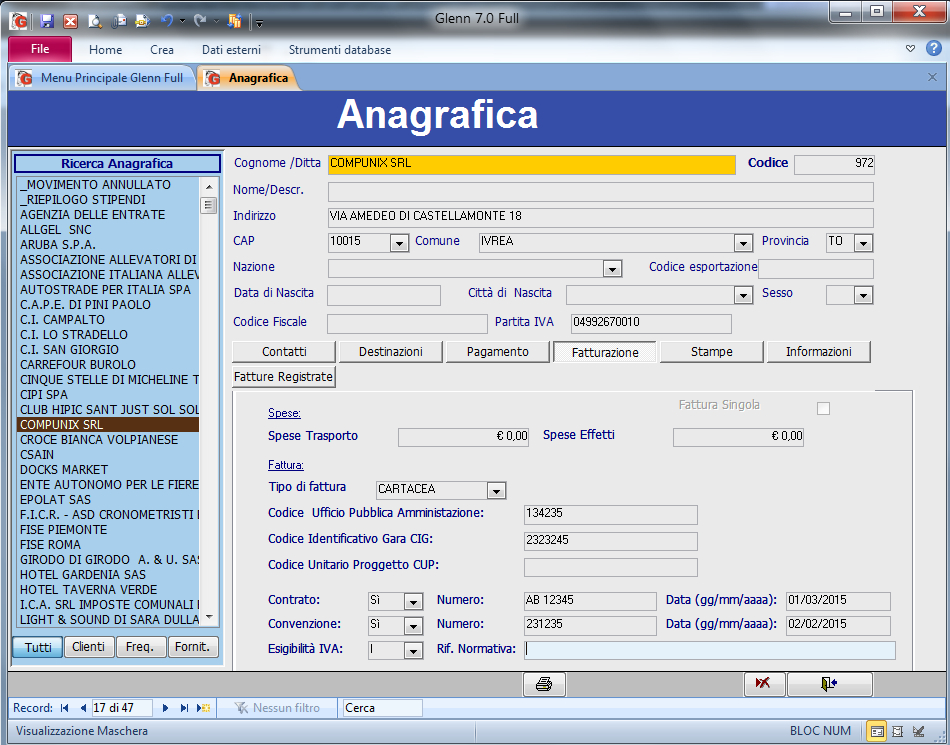Image resolution: width=950 pixels, height=745 pixels.
Task: Click the toolbar icon left of Undo
Action: [x=143, y=21]
